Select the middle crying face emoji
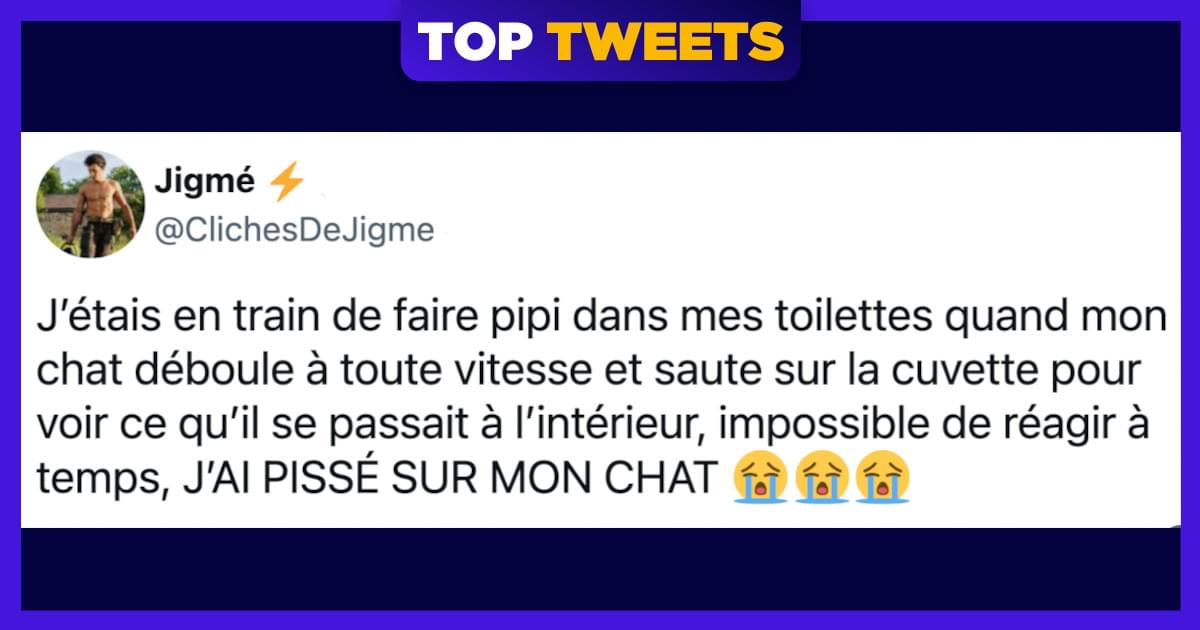This screenshot has height=630, width=1200. (822, 476)
